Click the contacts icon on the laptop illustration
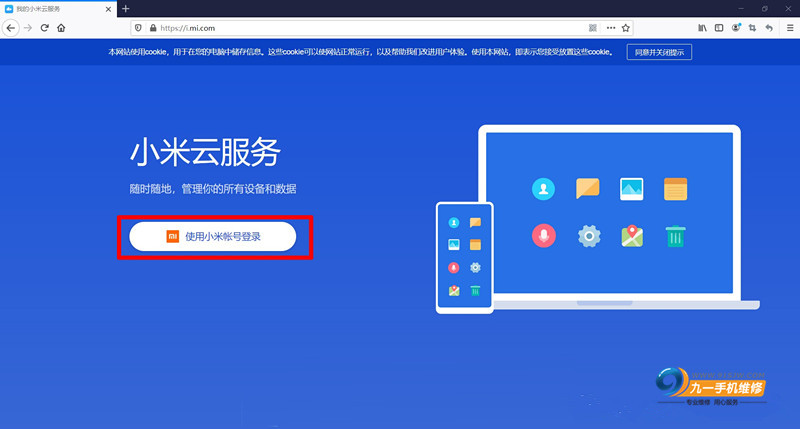The image size is (800, 429). [x=543, y=189]
